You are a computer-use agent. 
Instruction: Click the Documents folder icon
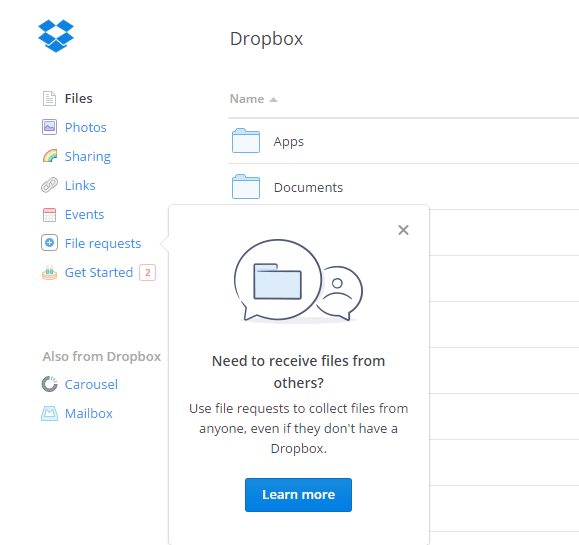[246, 186]
